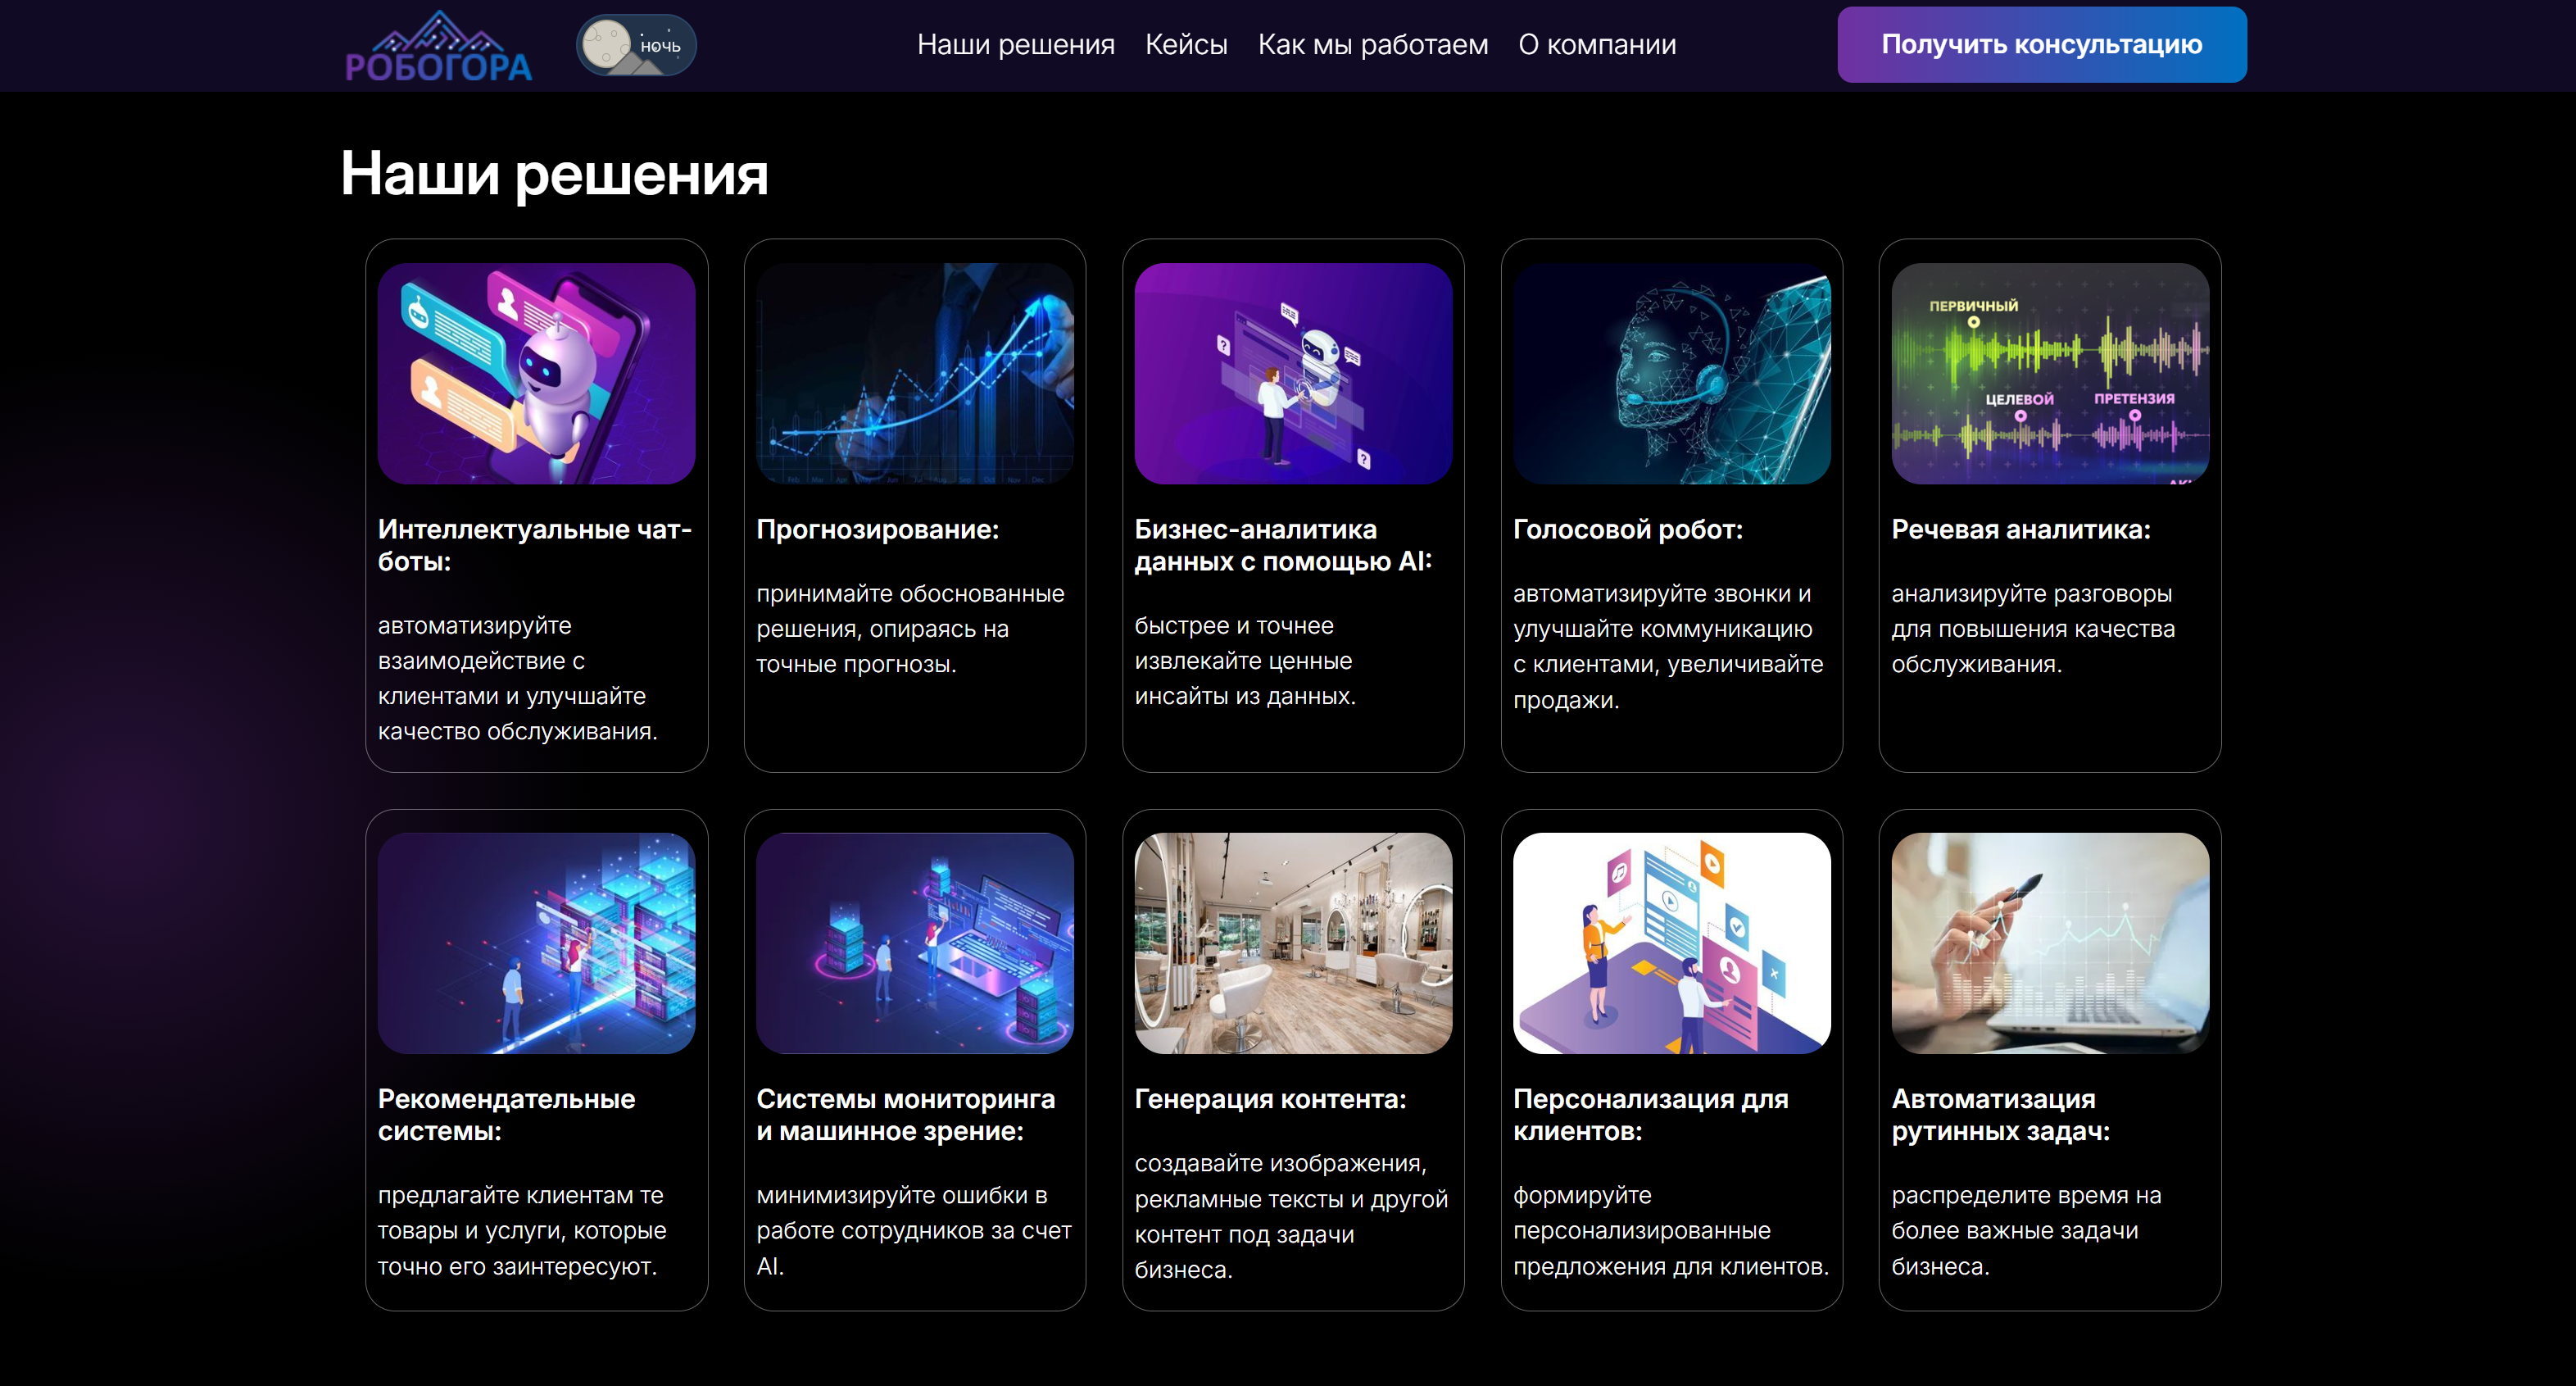This screenshot has width=2576, height=1386.
Task: Select the Интеллектуальные чат-боты title
Action: tap(535, 545)
